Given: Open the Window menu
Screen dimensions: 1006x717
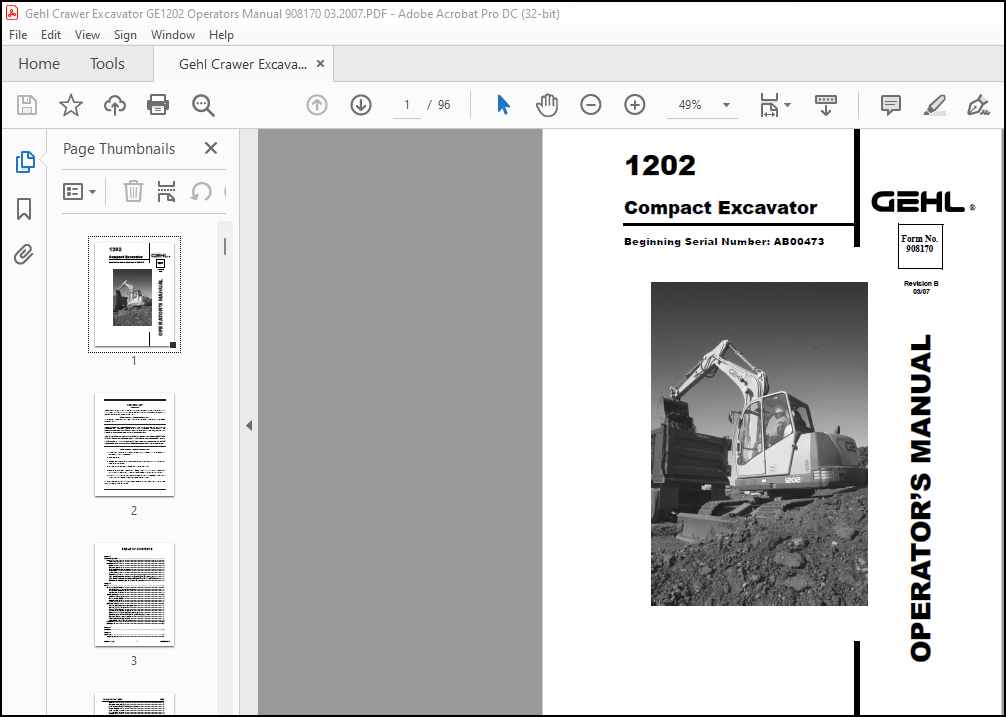Looking at the screenshot, I should click(173, 35).
